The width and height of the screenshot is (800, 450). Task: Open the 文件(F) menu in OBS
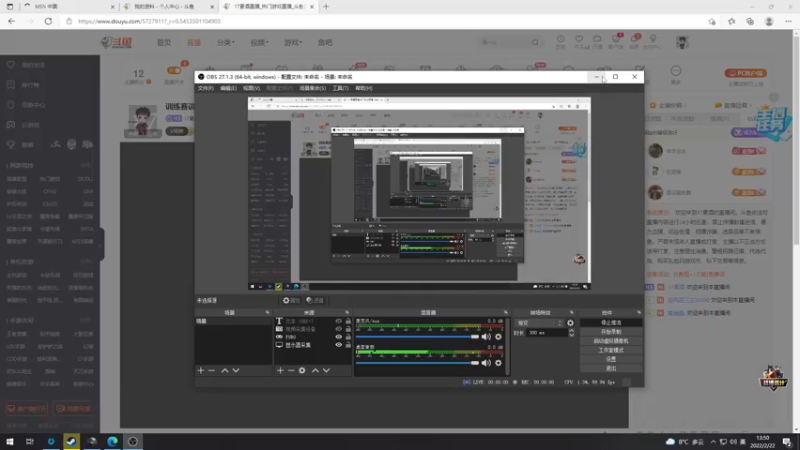coord(206,88)
